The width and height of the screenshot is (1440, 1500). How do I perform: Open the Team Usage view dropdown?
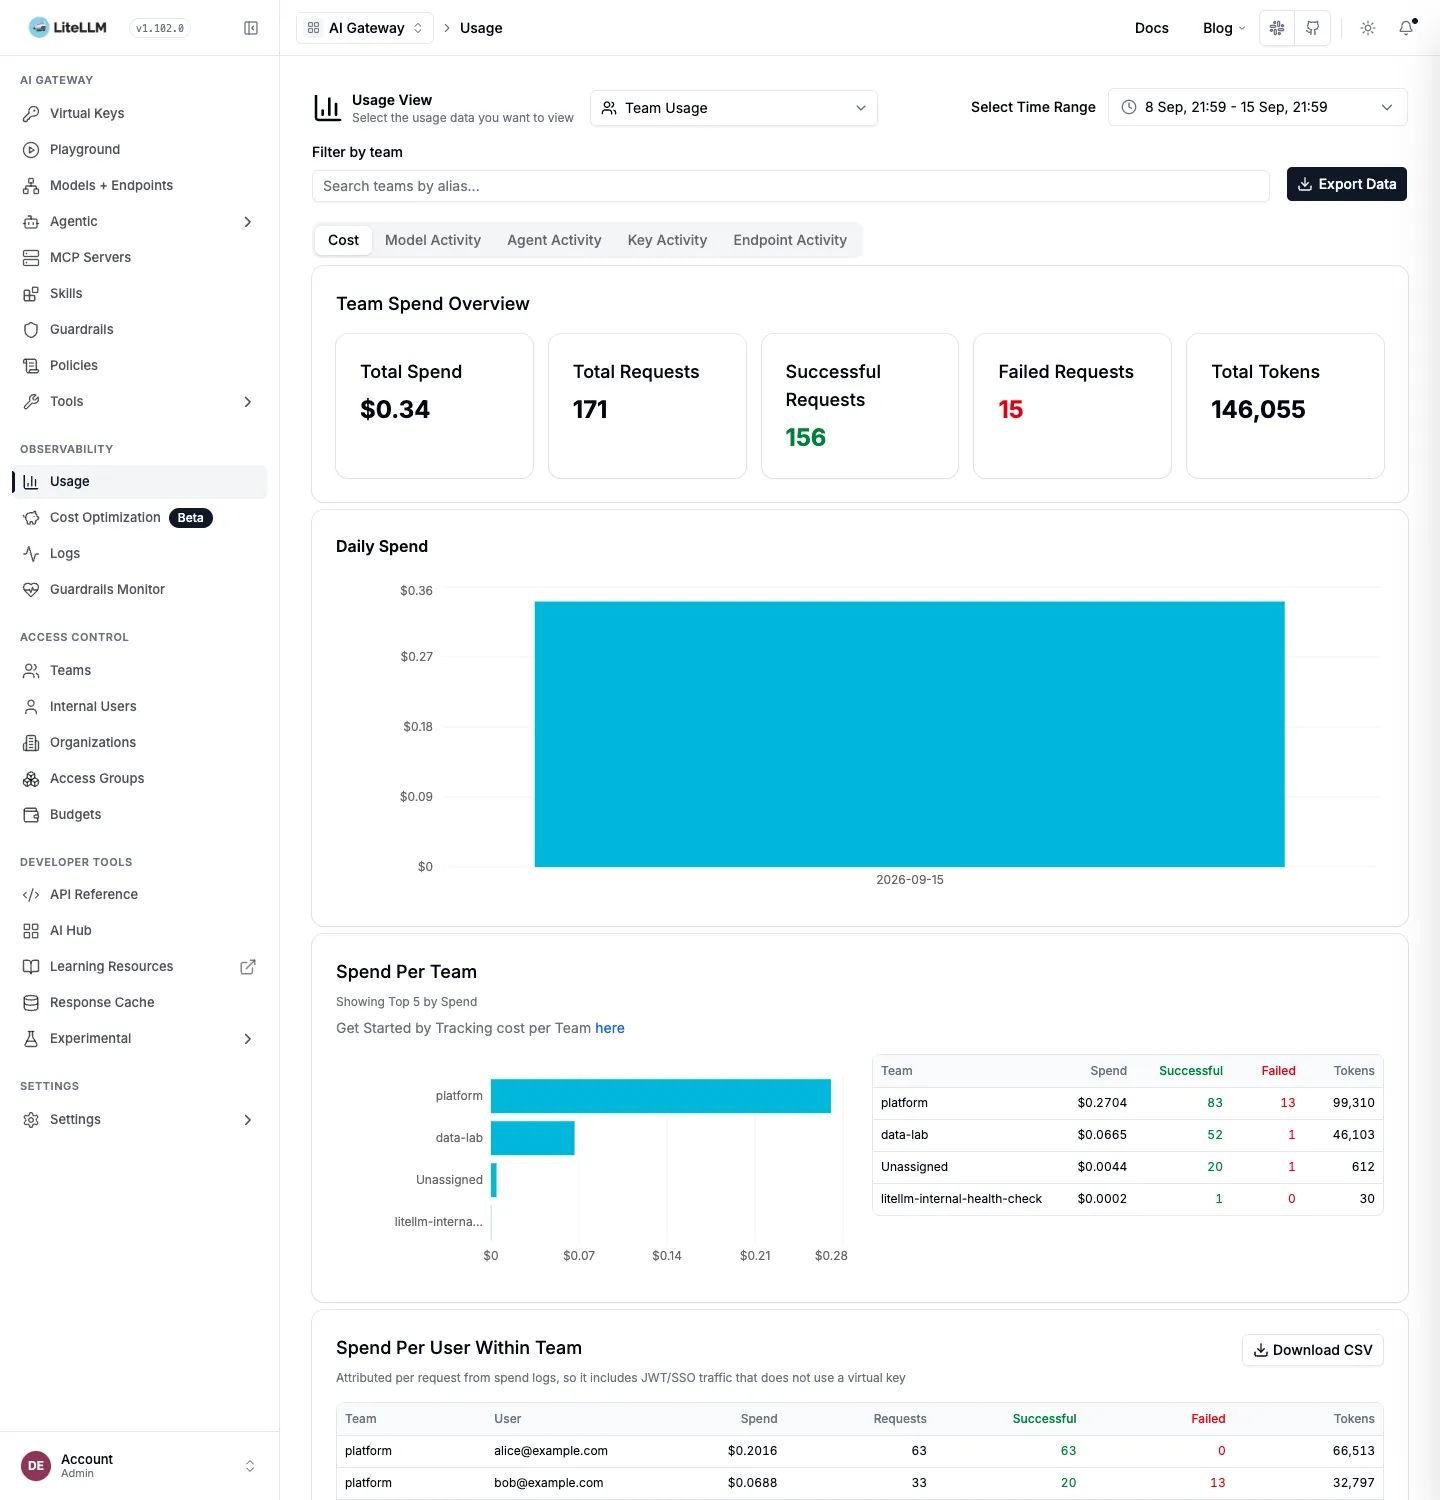(x=734, y=108)
